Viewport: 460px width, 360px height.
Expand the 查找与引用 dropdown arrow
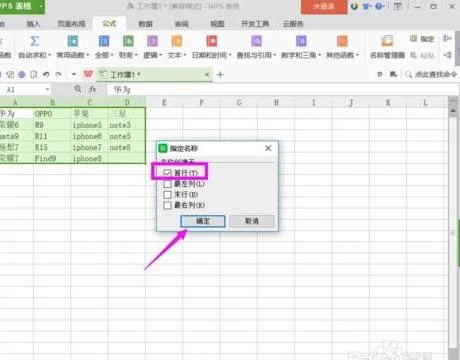[275, 55]
